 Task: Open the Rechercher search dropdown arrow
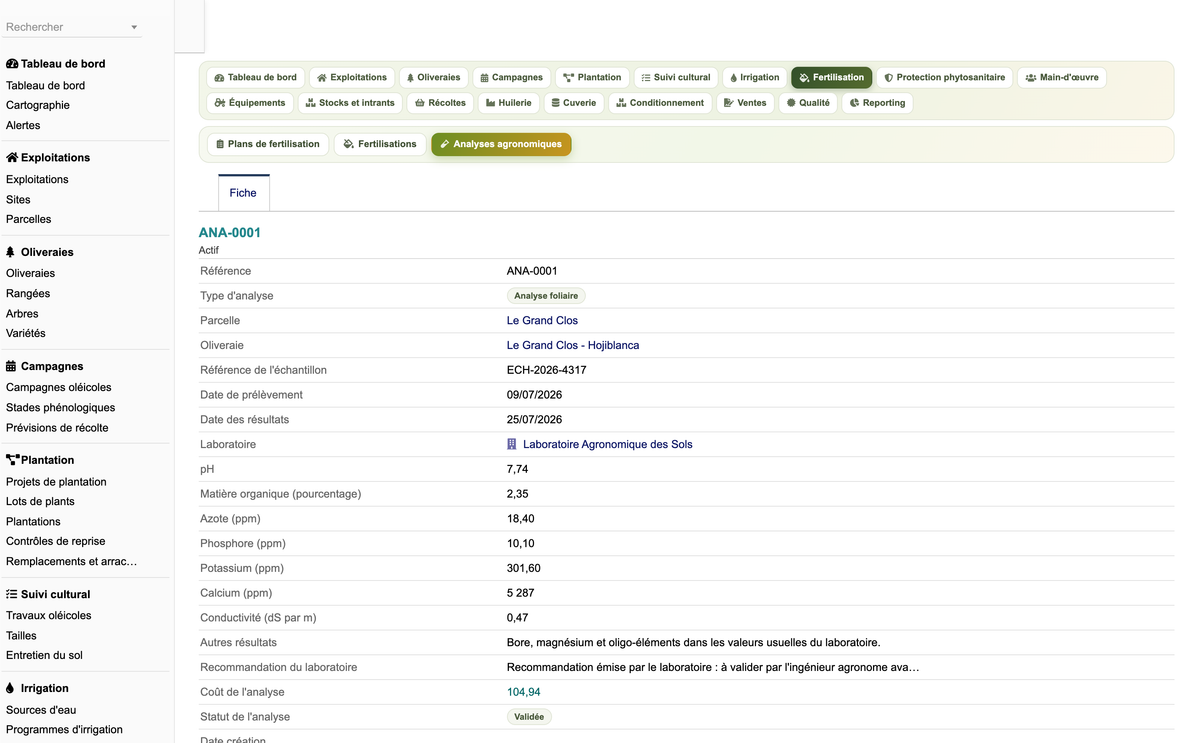(x=134, y=28)
